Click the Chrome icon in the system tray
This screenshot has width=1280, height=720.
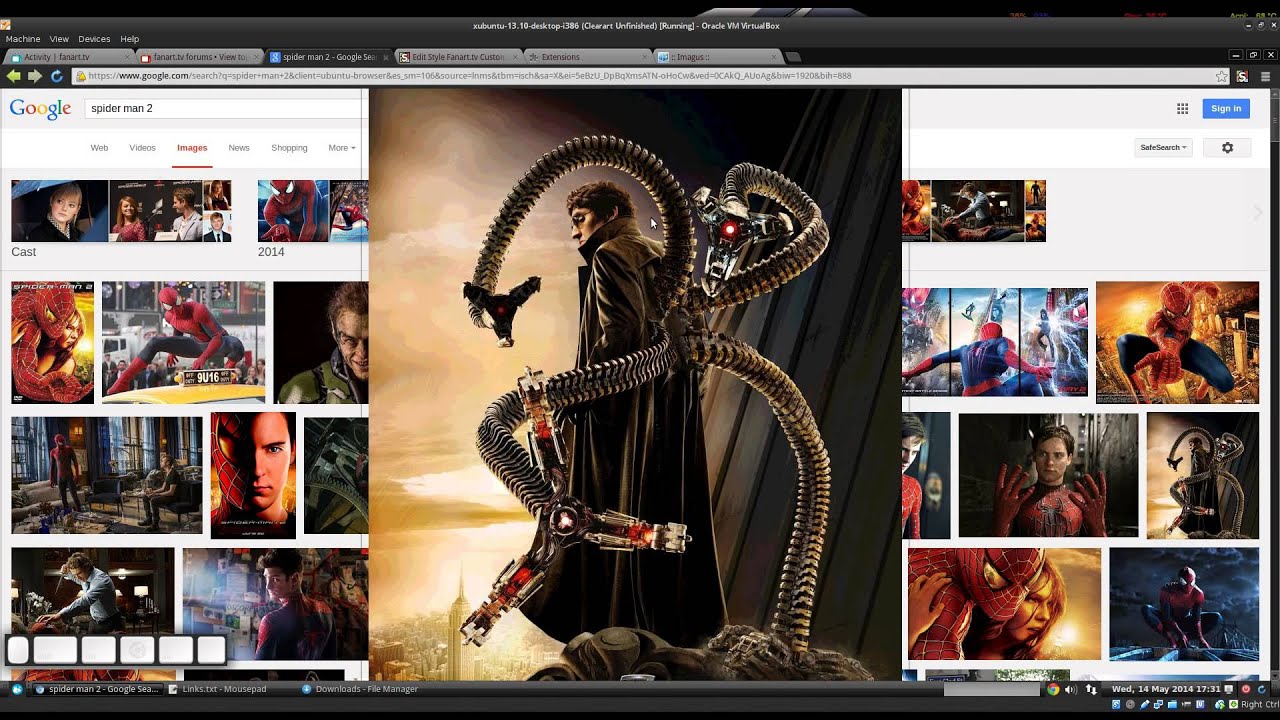pos(1053,689)
